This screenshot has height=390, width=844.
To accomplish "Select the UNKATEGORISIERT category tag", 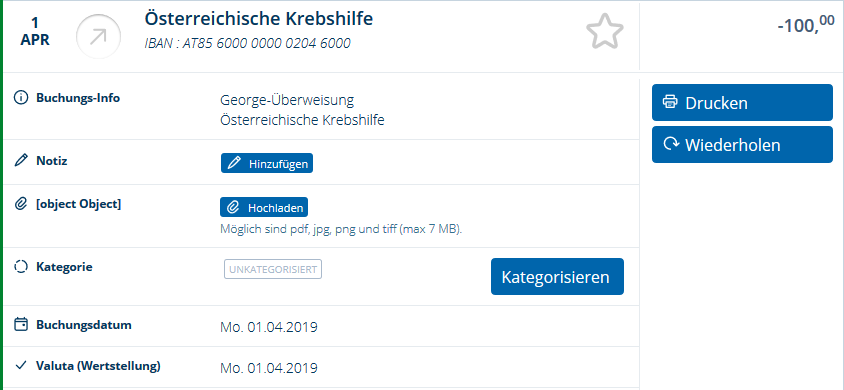I will (x=273, y=270).
